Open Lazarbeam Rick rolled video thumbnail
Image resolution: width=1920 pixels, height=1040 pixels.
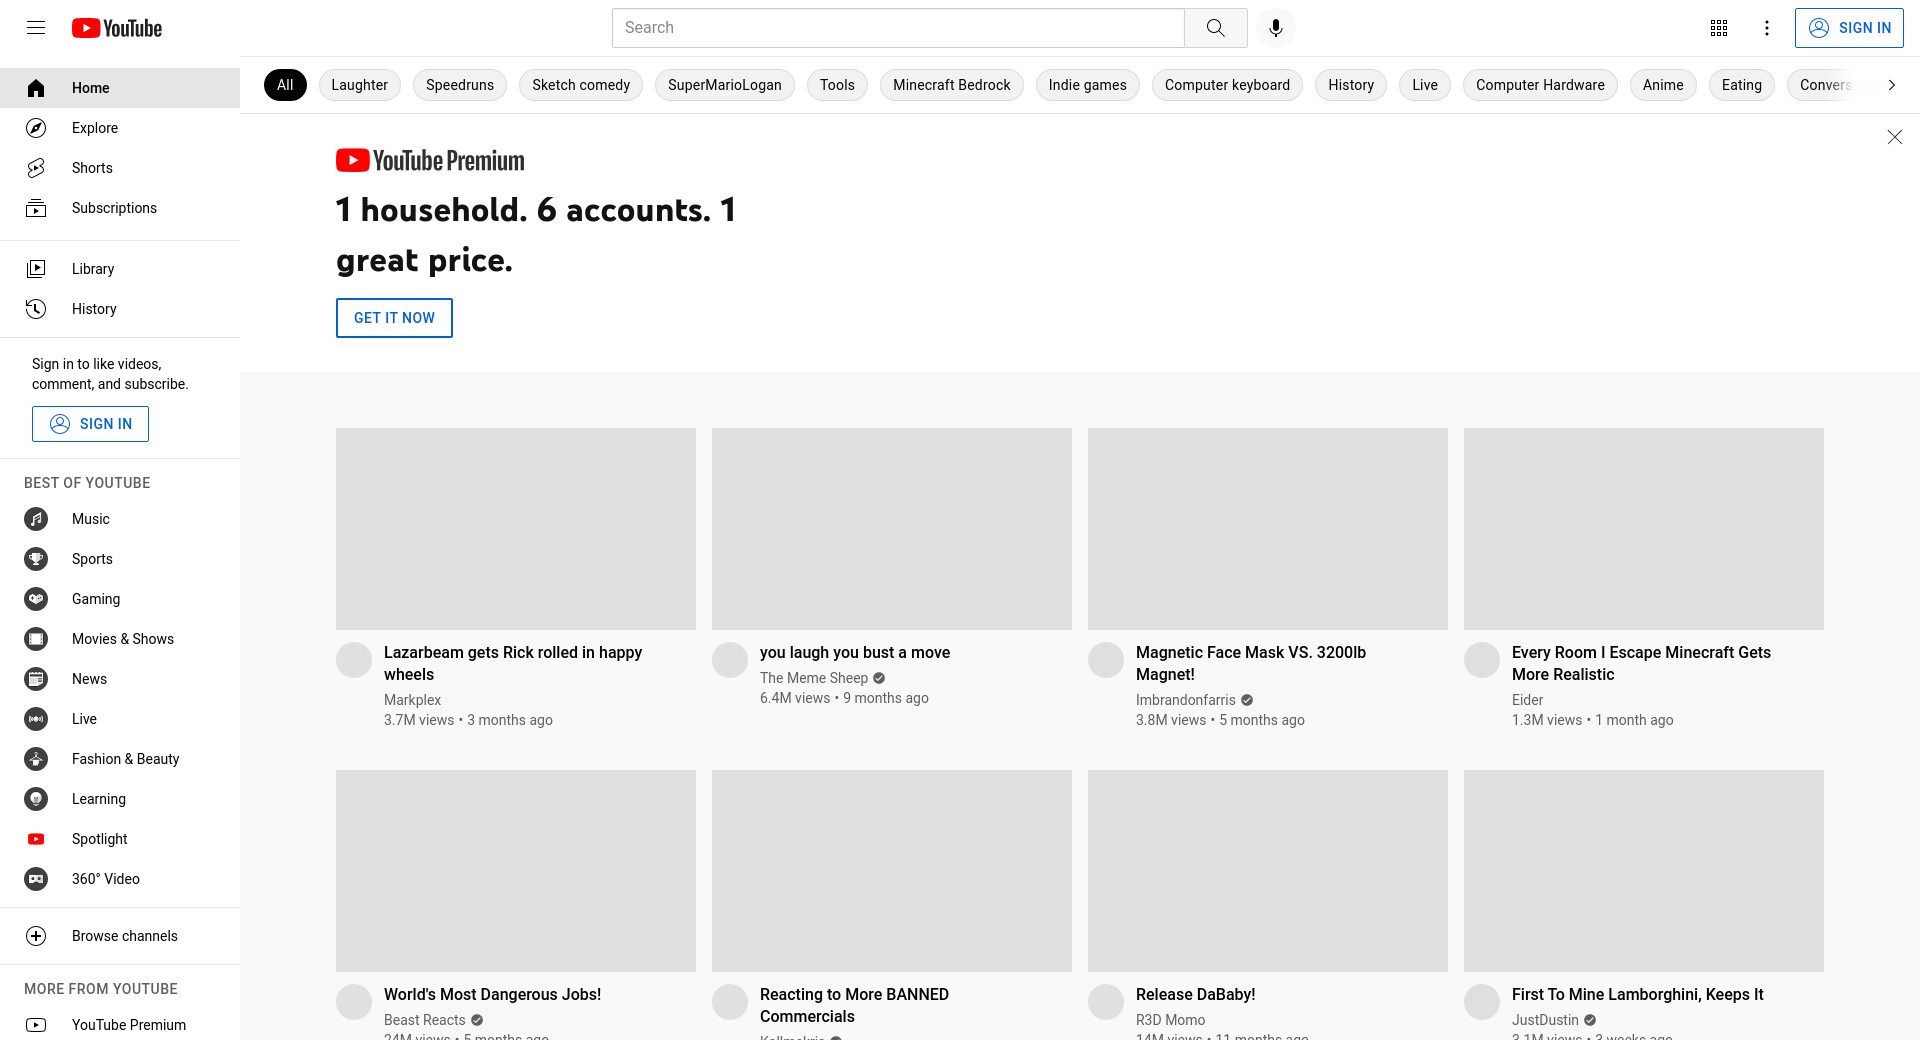pos(516,529)
